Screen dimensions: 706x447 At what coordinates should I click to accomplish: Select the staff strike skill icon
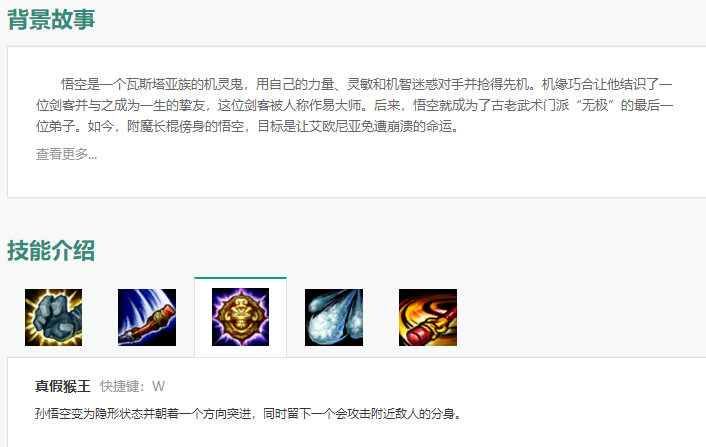pyautogui.click(x=147, y=317)
